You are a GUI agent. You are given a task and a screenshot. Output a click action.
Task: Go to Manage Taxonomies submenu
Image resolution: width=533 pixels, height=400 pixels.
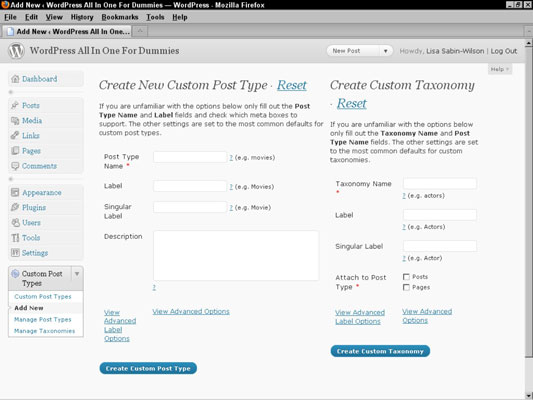pyautogui.click(x=45, y=331)
